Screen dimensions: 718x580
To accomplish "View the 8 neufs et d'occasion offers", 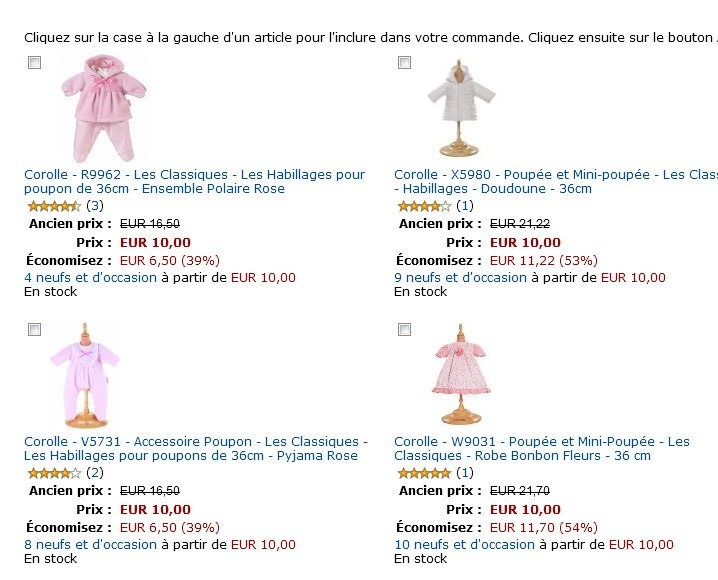I will 90,545.
